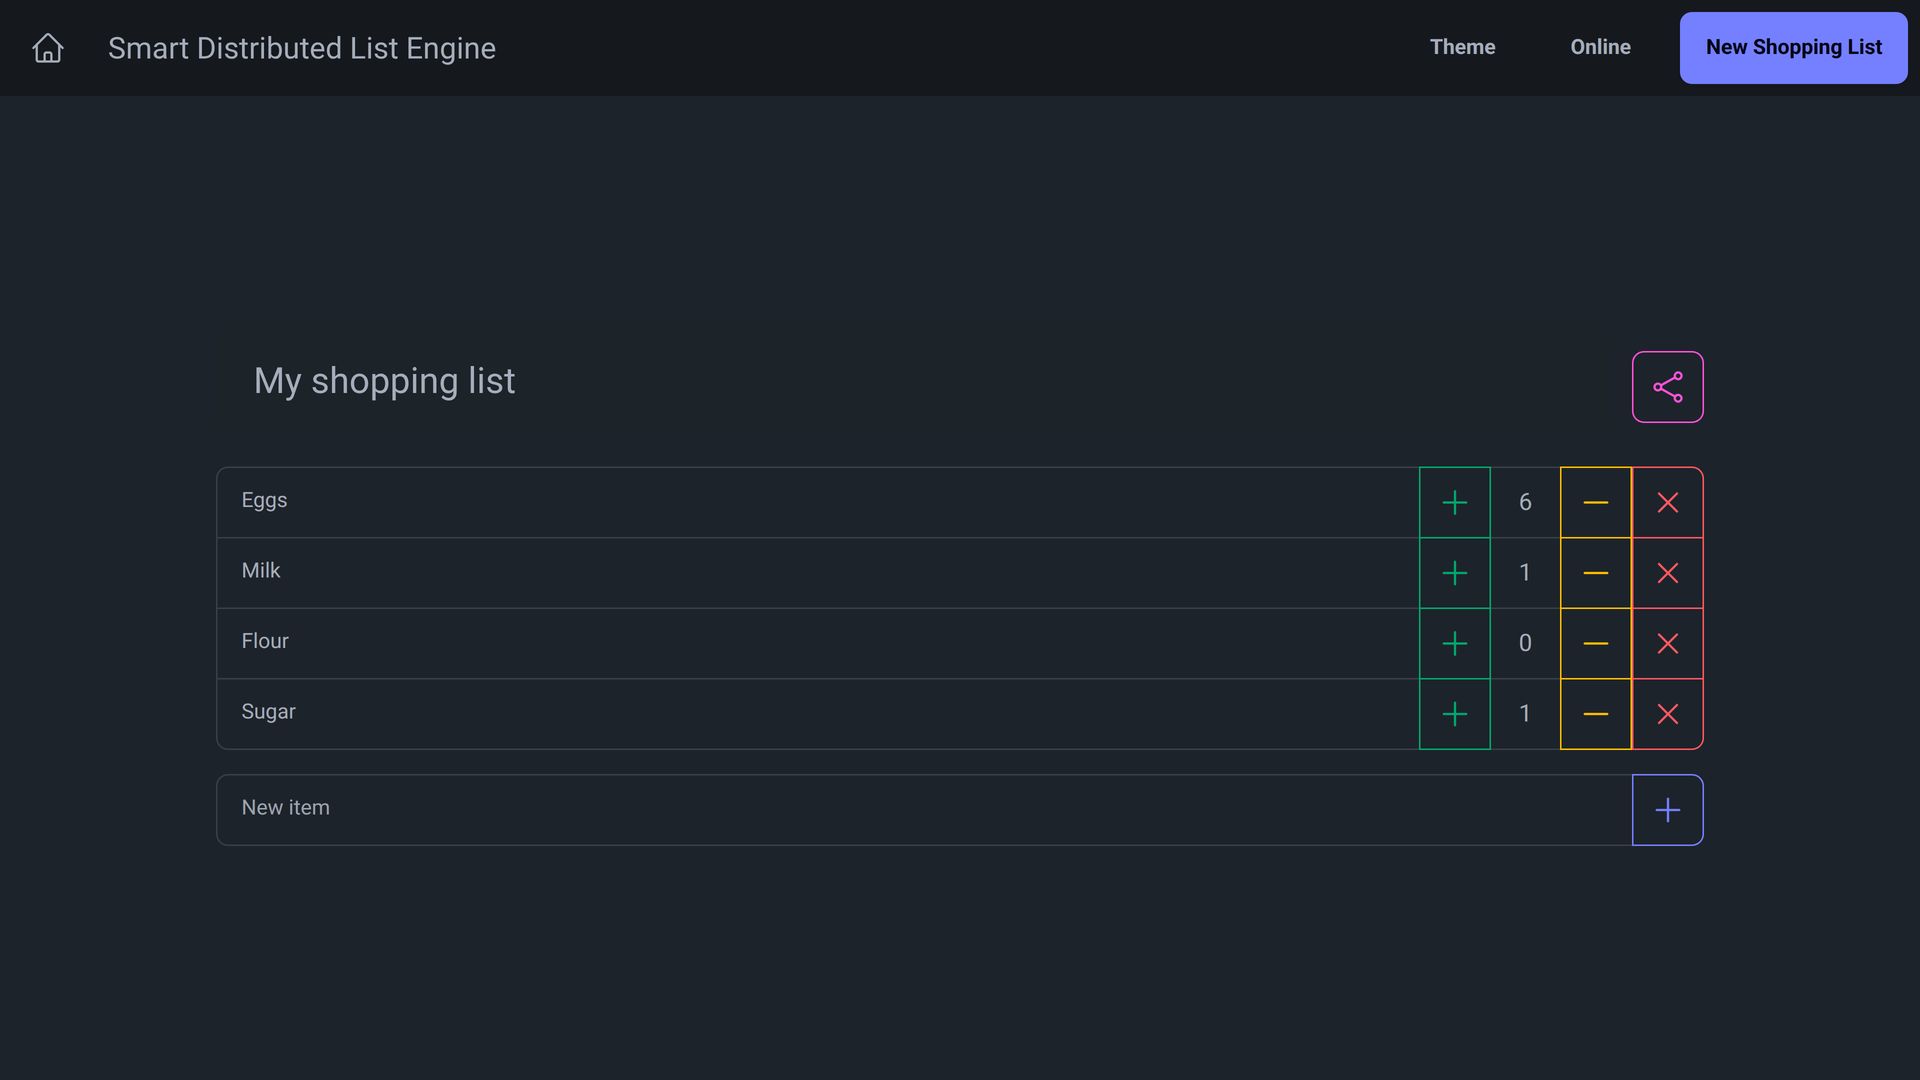This screenshot has width=1920, height=1080.
Task: Decrease Milk quantity with minus icon
Action: point(1595,573)
